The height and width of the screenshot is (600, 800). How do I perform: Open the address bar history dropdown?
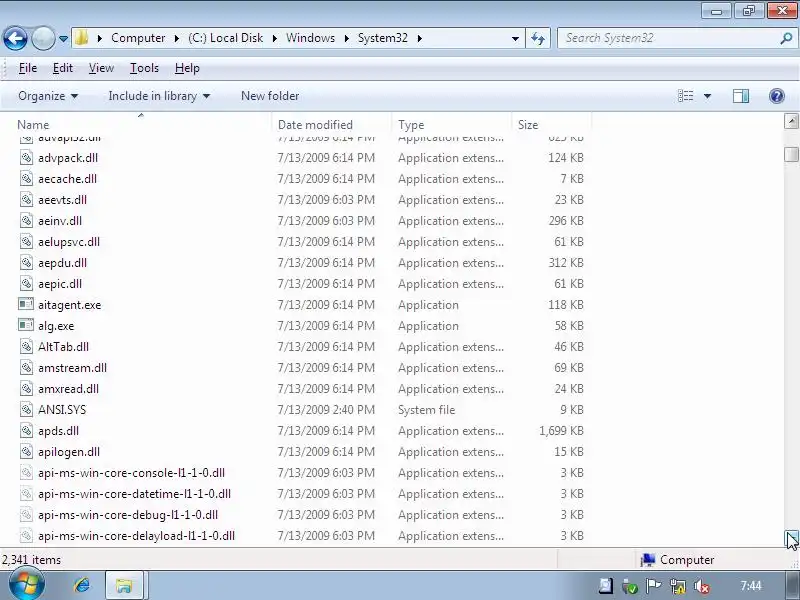point(515,38)
